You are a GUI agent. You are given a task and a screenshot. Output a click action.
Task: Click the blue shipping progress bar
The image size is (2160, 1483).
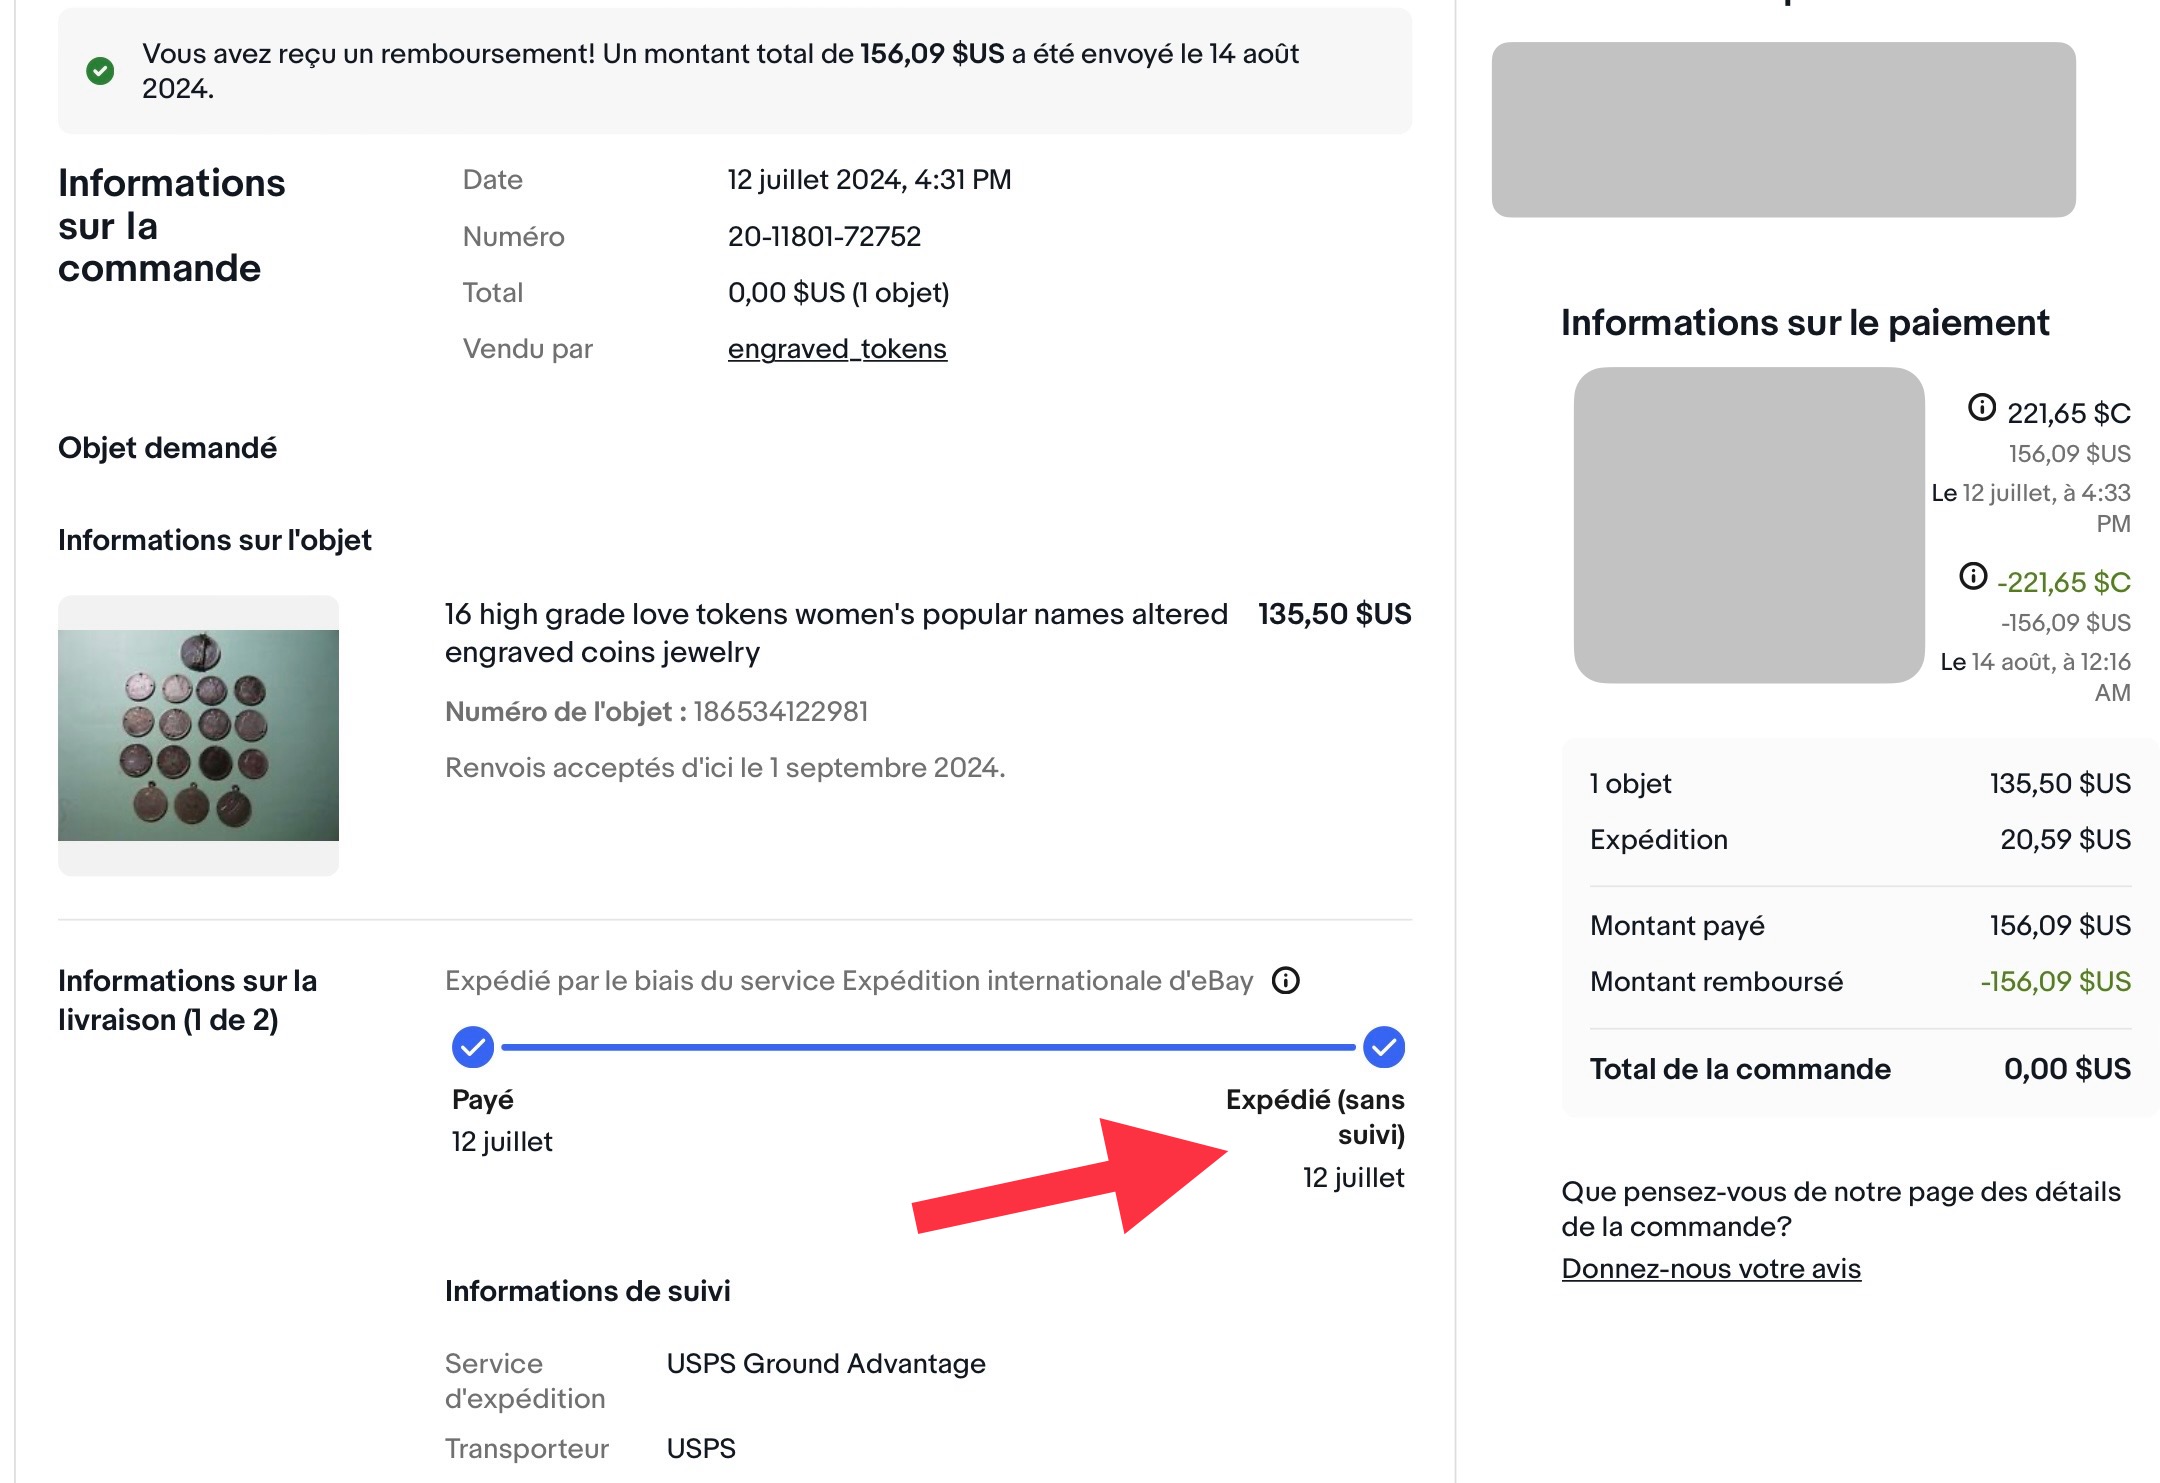point(928,1047)
